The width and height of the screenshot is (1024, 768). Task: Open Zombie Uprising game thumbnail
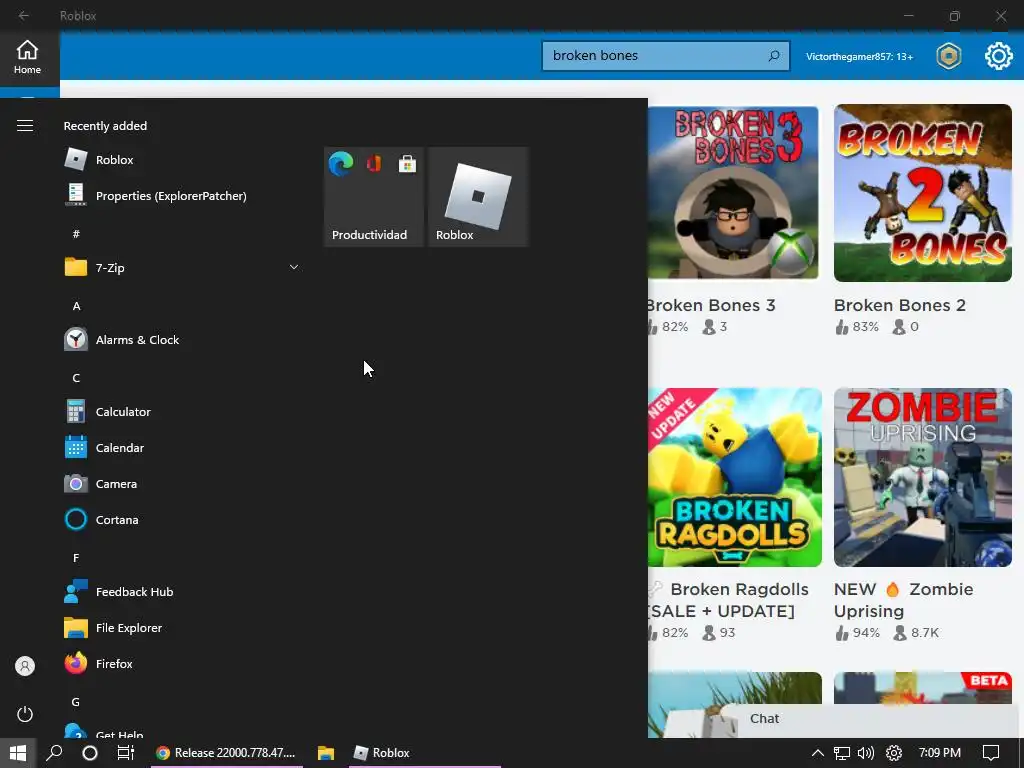click(x=923, y=477)
